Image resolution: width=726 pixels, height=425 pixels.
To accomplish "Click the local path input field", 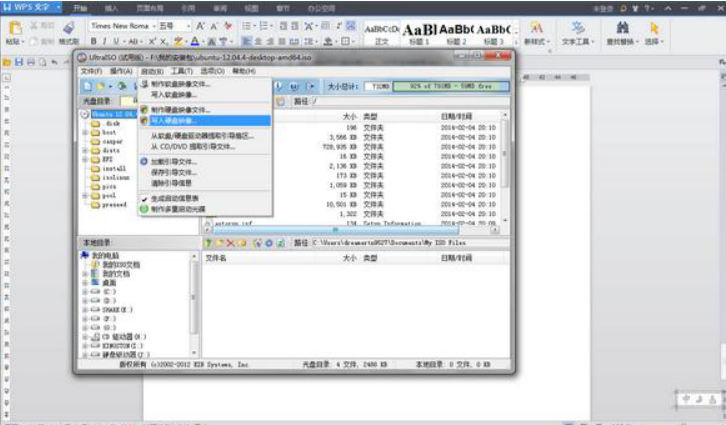I will click(x=400, y=243).
